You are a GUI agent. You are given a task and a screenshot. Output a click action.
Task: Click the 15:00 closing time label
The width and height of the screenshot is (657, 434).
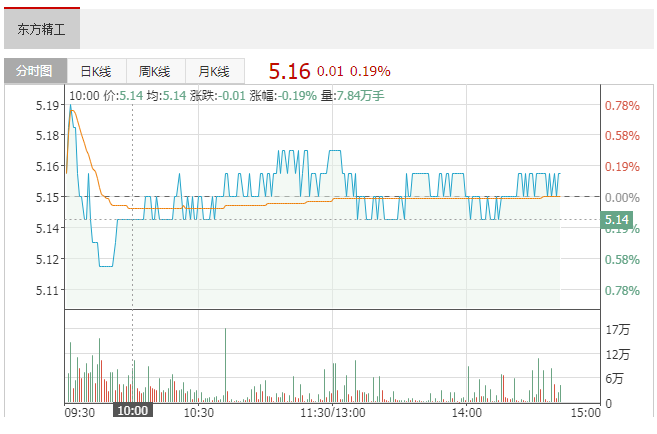pyautogui.click(x=585, y=411)
